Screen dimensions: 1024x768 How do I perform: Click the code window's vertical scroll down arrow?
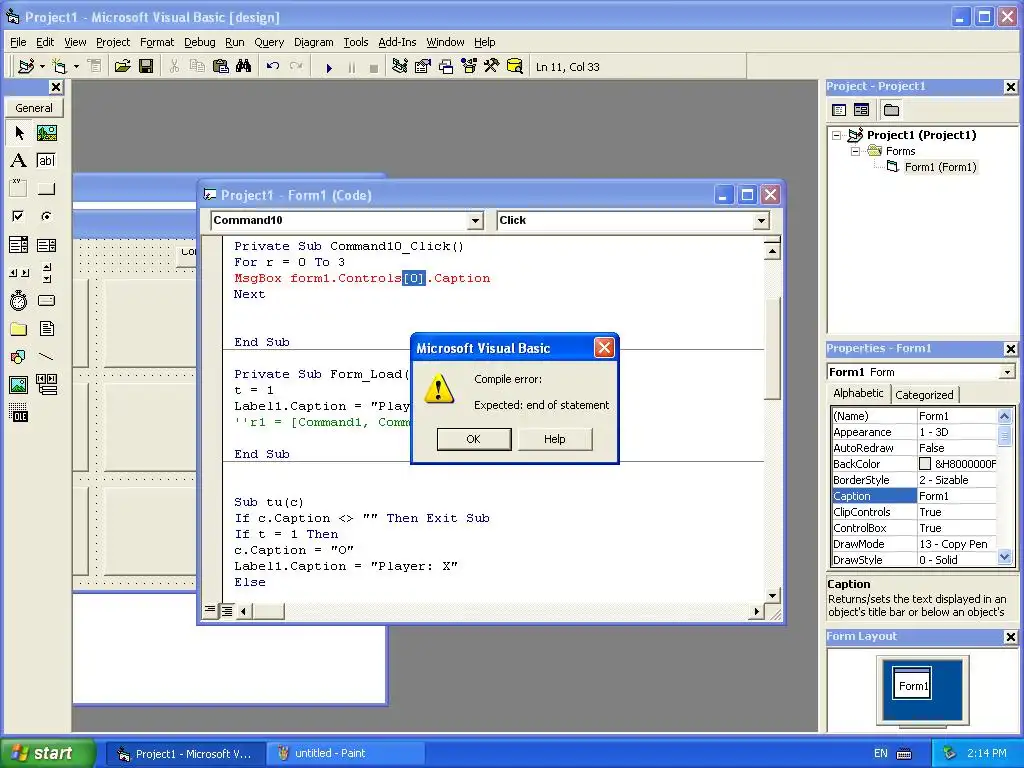[773, 595]
